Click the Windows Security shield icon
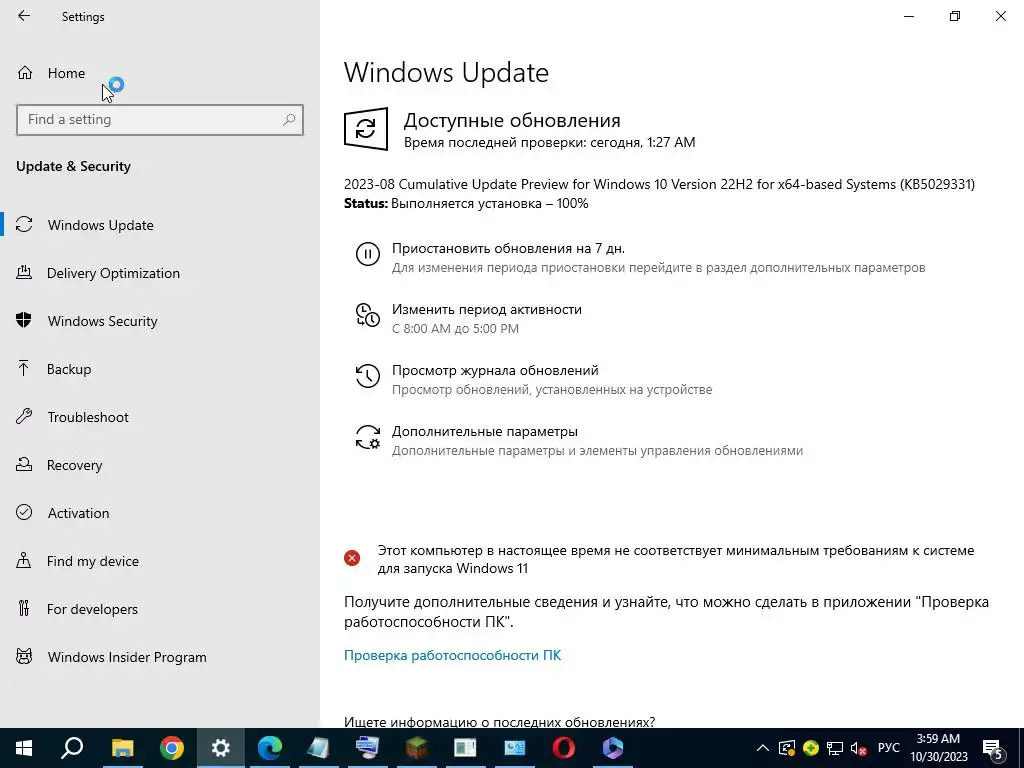 [x=24, y=320]
